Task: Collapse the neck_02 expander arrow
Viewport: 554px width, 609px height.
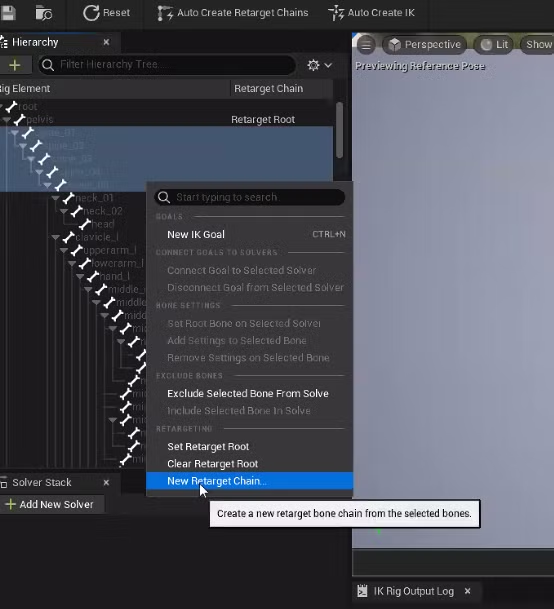Action: [64, 211]
